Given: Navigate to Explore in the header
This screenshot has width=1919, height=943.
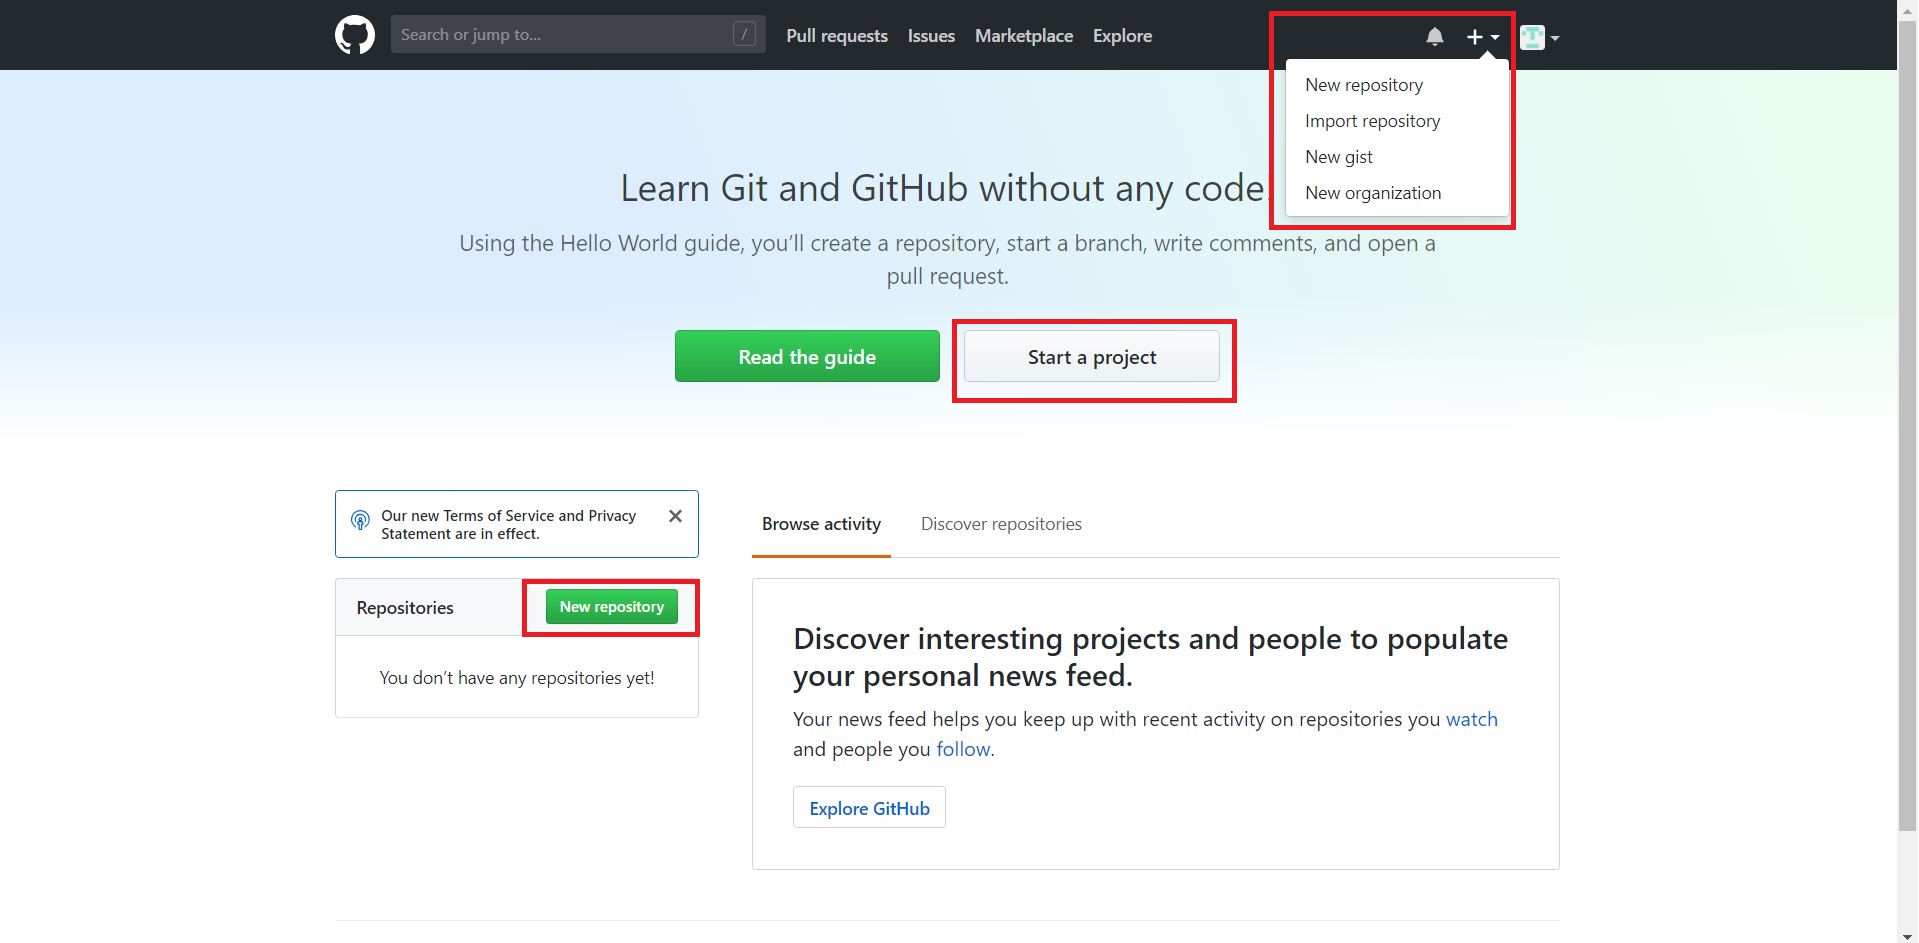Looking at the screenshot, I should 1122,36.
